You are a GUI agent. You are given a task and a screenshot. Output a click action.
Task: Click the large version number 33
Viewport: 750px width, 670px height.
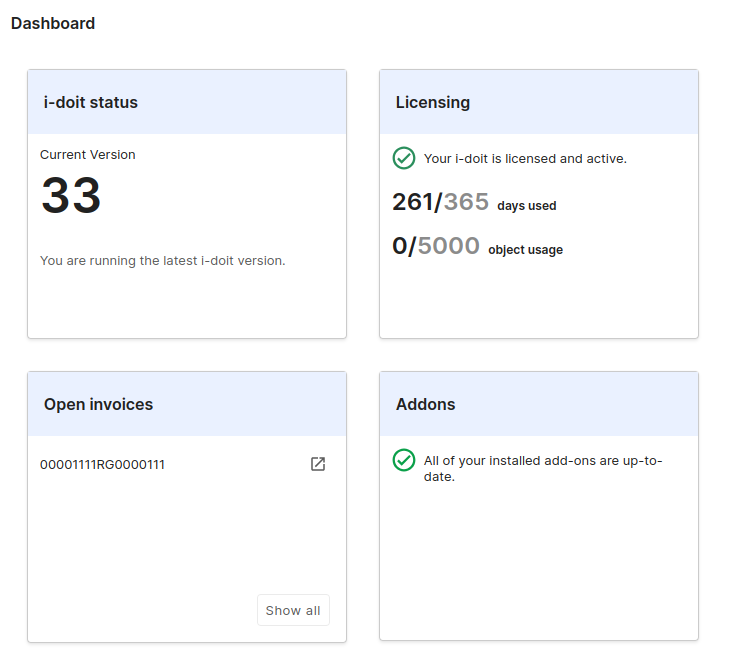71,196
